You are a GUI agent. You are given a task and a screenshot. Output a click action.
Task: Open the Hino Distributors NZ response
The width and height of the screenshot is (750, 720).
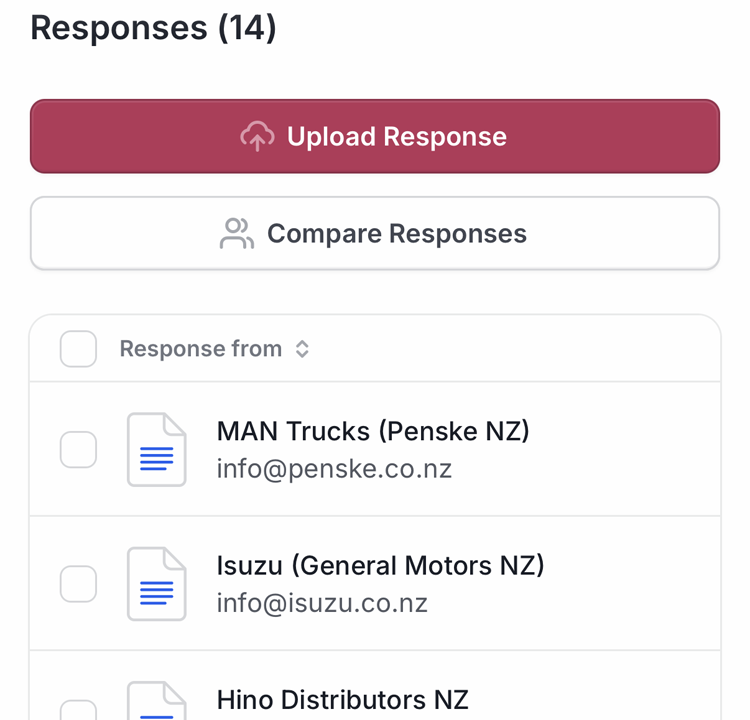[342, 699]
